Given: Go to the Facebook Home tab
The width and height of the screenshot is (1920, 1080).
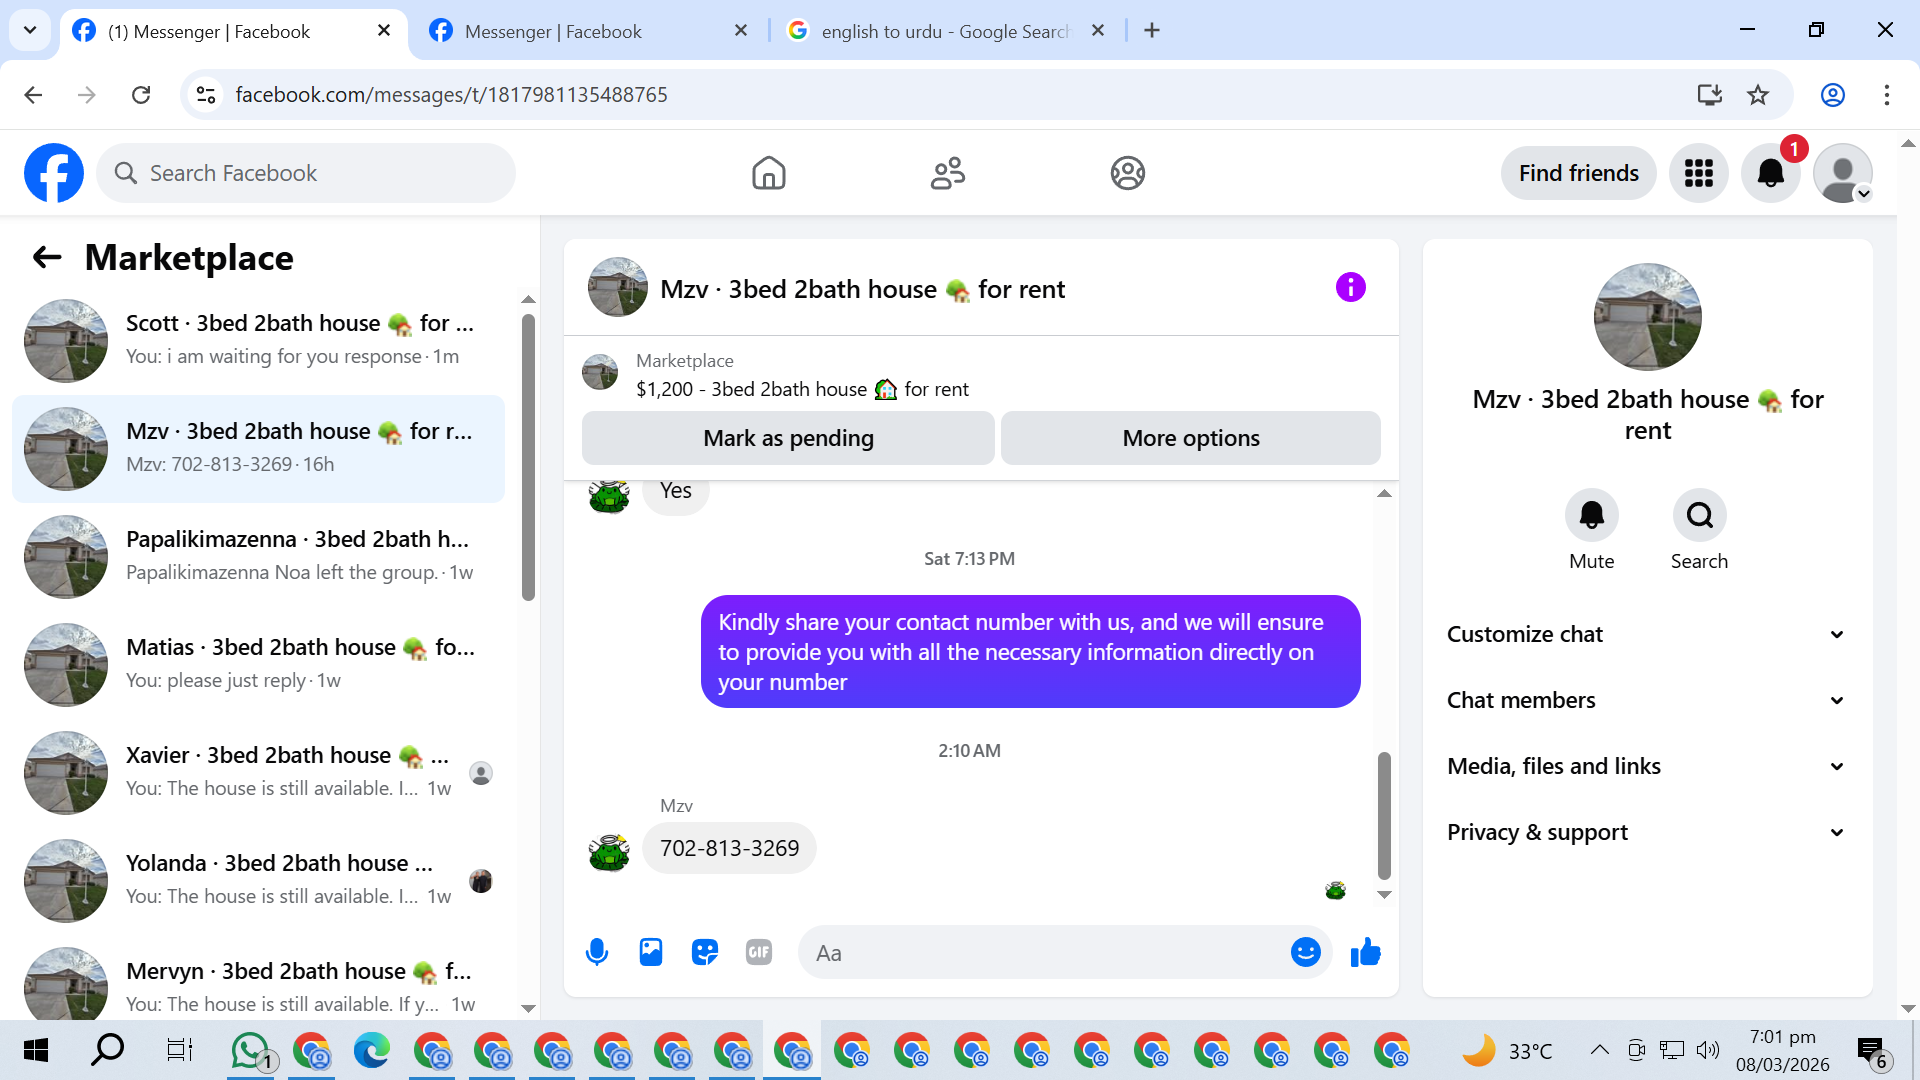Looking at the screenshot, I should (x=768, y=173).
